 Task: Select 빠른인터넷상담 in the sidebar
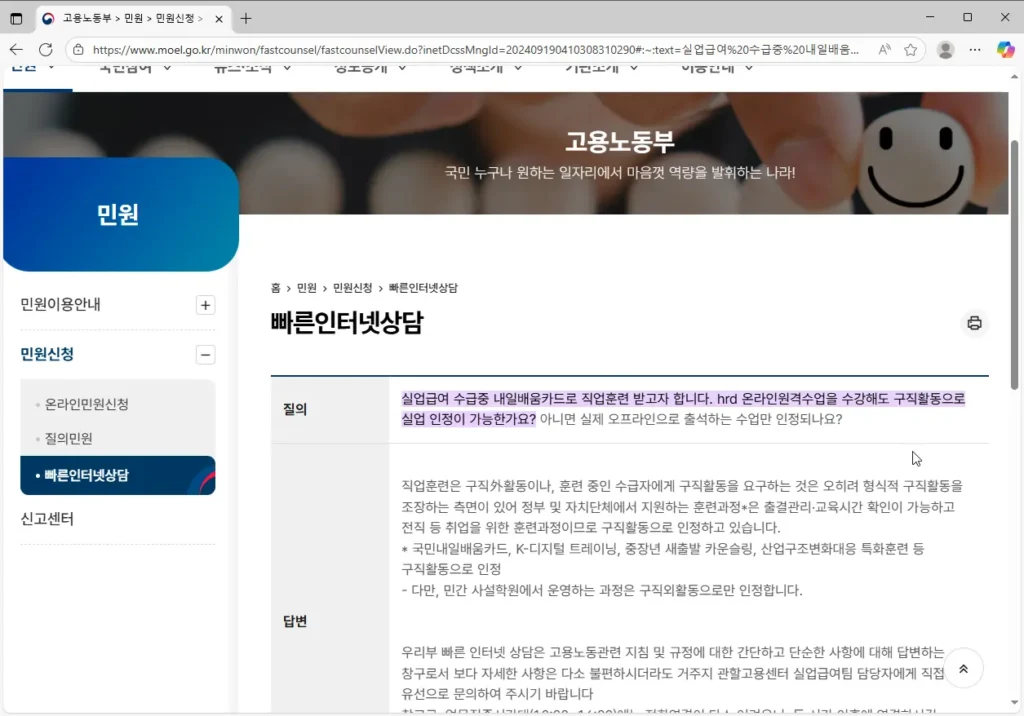pos(118,476)
